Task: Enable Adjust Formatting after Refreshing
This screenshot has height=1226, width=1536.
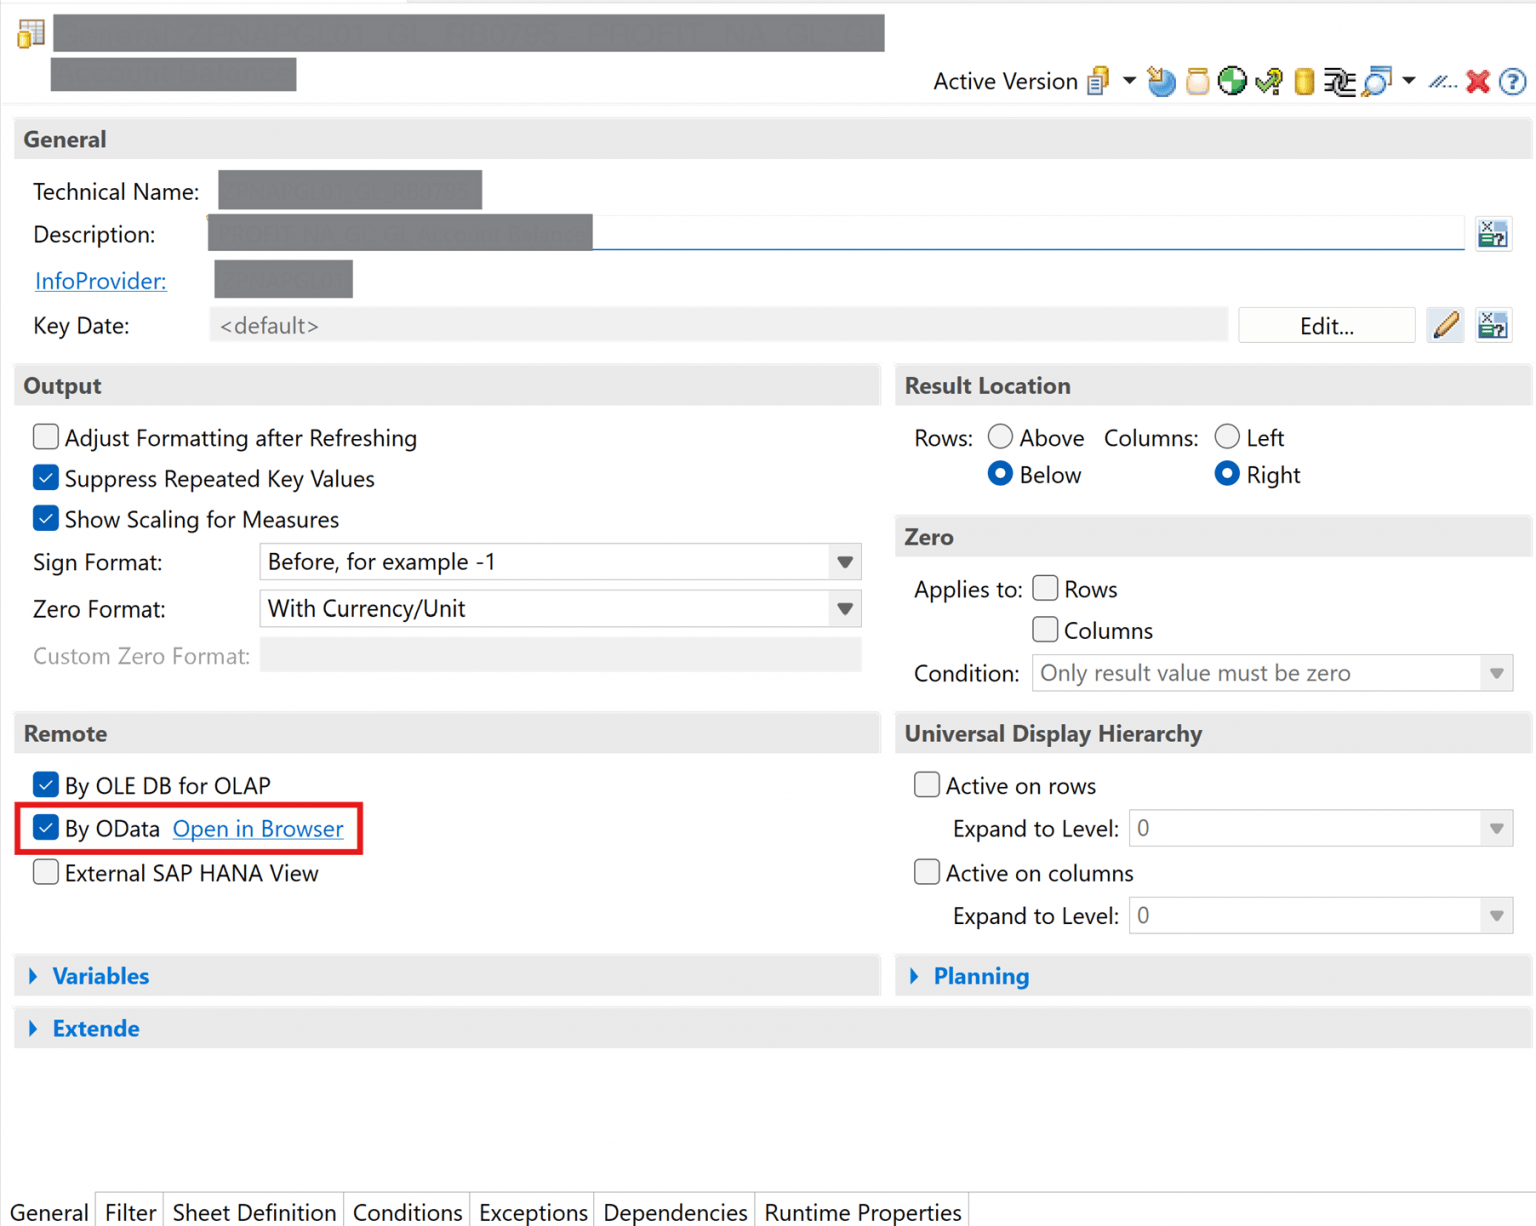Action: coord(46,437)
